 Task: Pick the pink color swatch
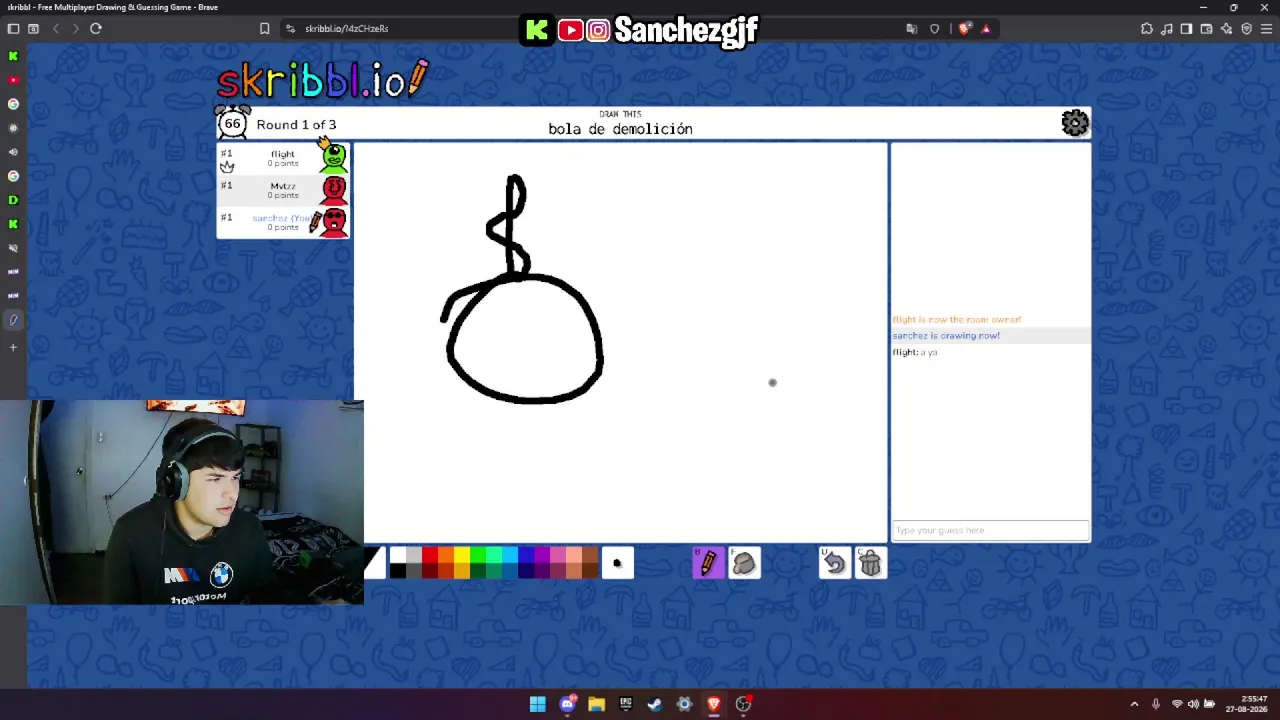558,555
